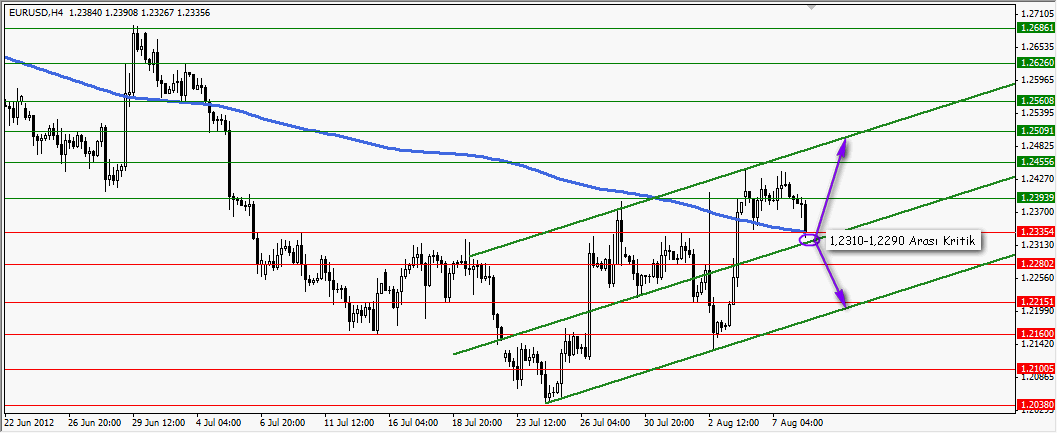Click the red 1.22151 price level label
Viewport: 1057px width, 433px height.
click(1037, 301)
